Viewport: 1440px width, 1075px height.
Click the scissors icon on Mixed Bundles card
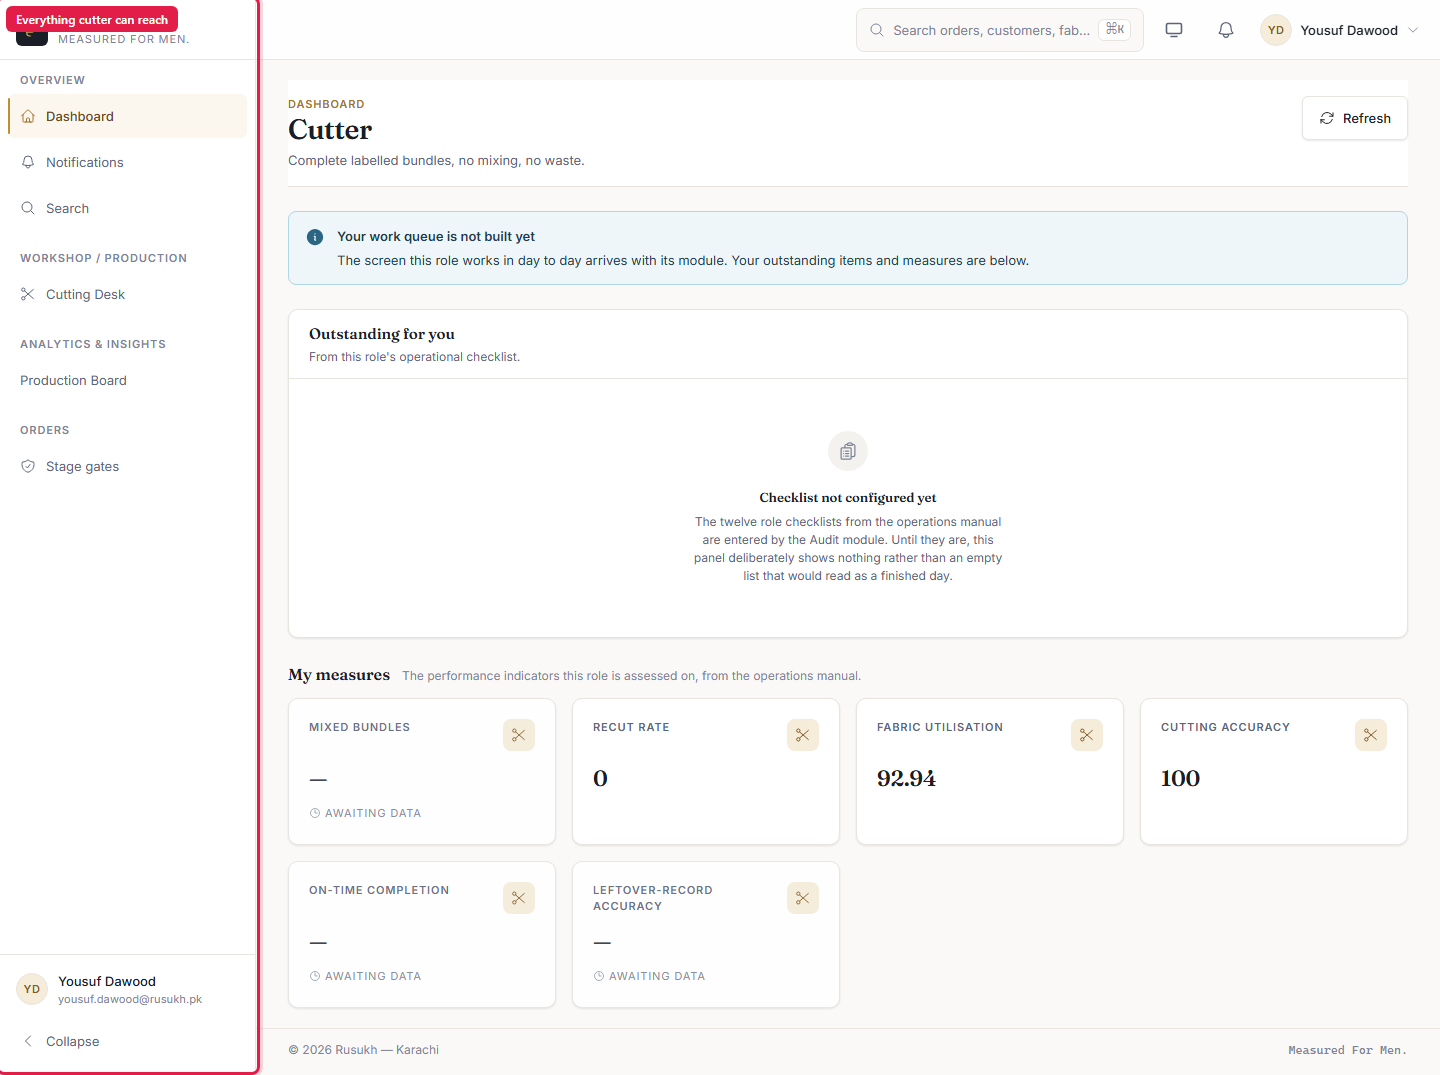coord(519,735)
